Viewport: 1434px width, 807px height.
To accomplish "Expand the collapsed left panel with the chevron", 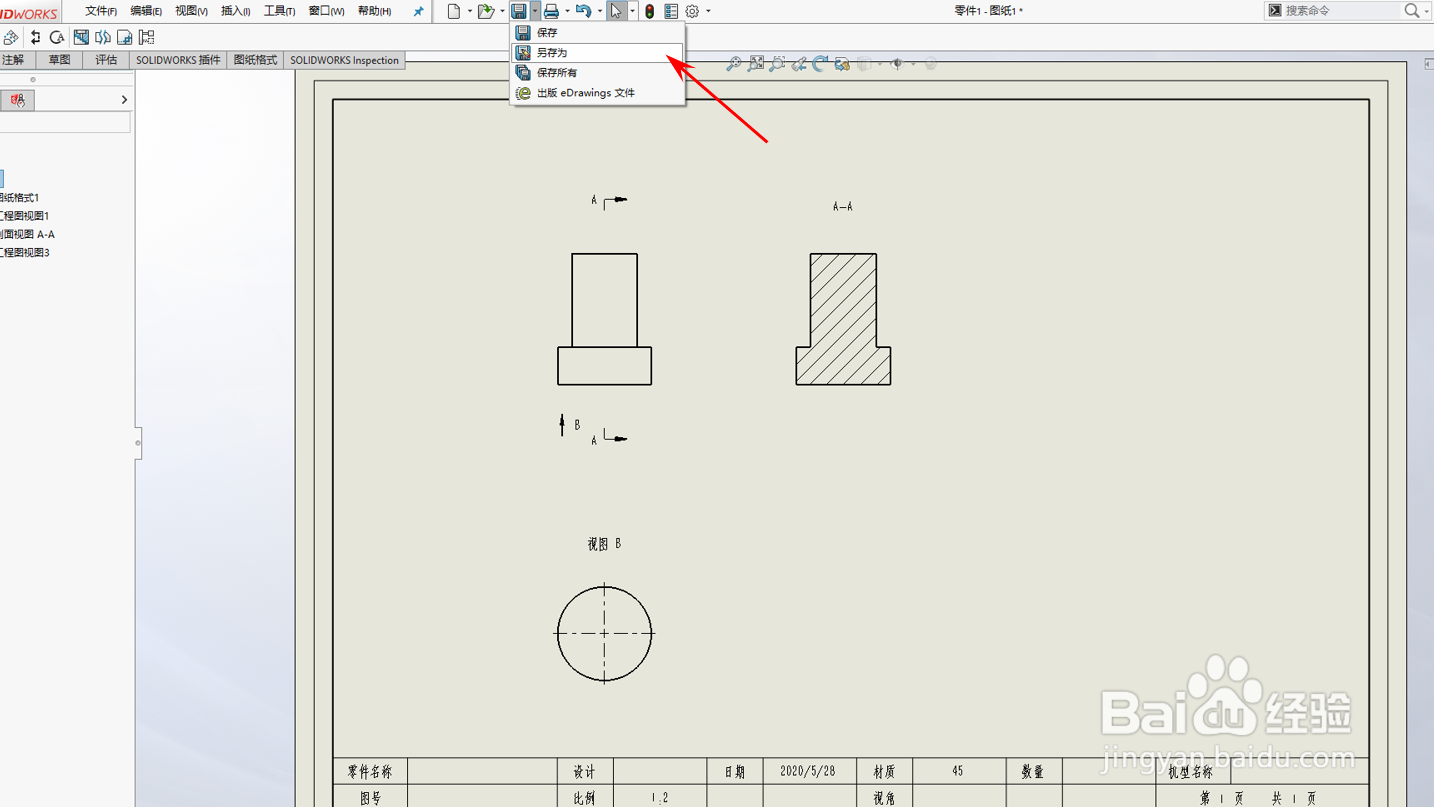I will click(x=124, y=99).
